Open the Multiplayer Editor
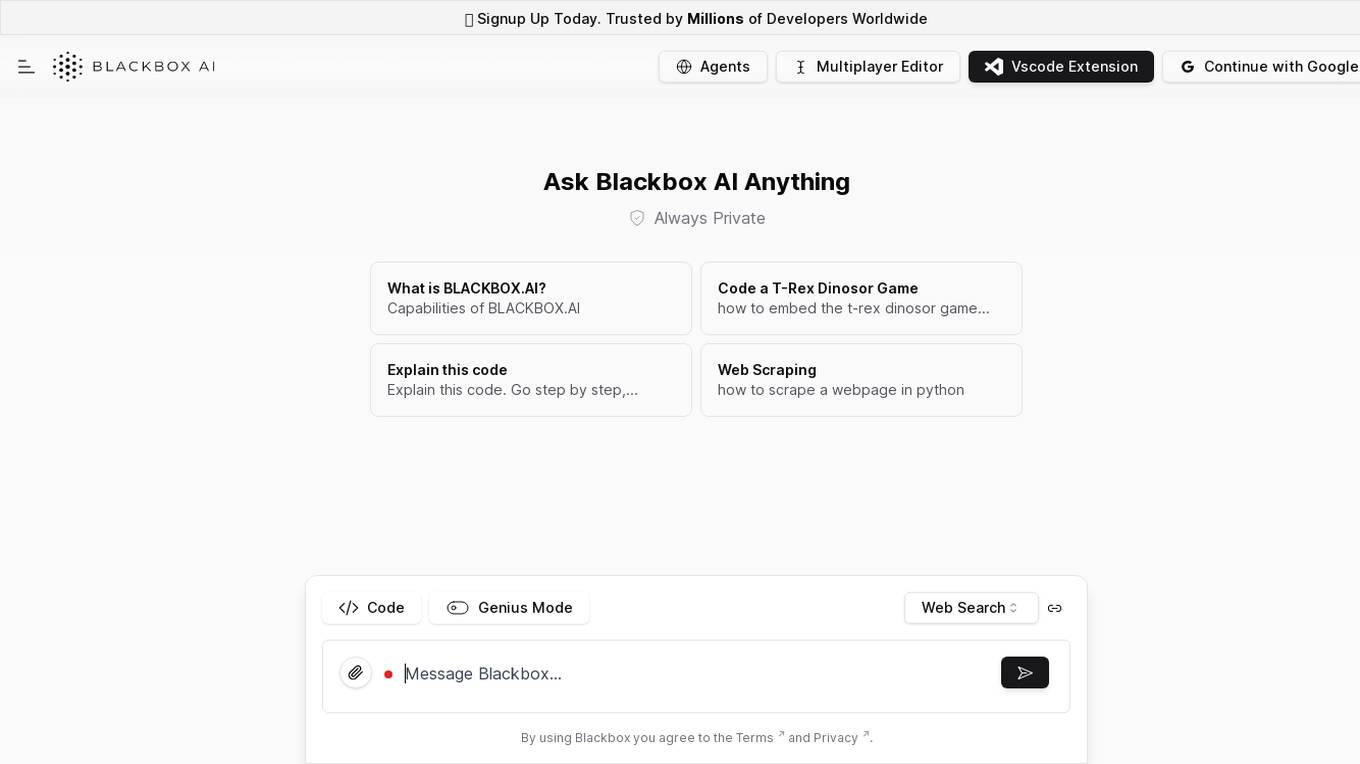The image size is (1360, 764). click(x=868, y=67)
